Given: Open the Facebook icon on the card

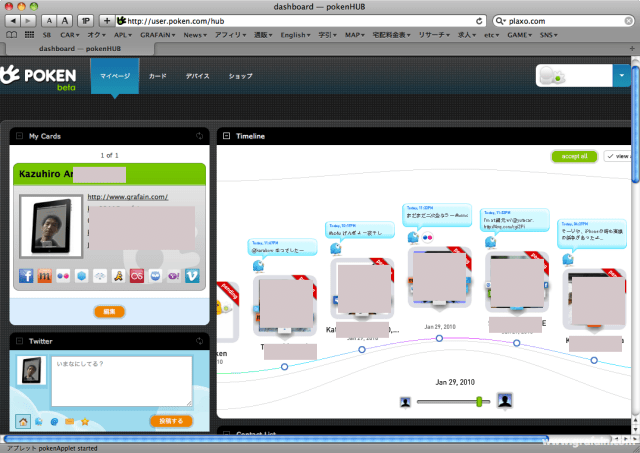Looking at the screenshot, I should (26, 276).
